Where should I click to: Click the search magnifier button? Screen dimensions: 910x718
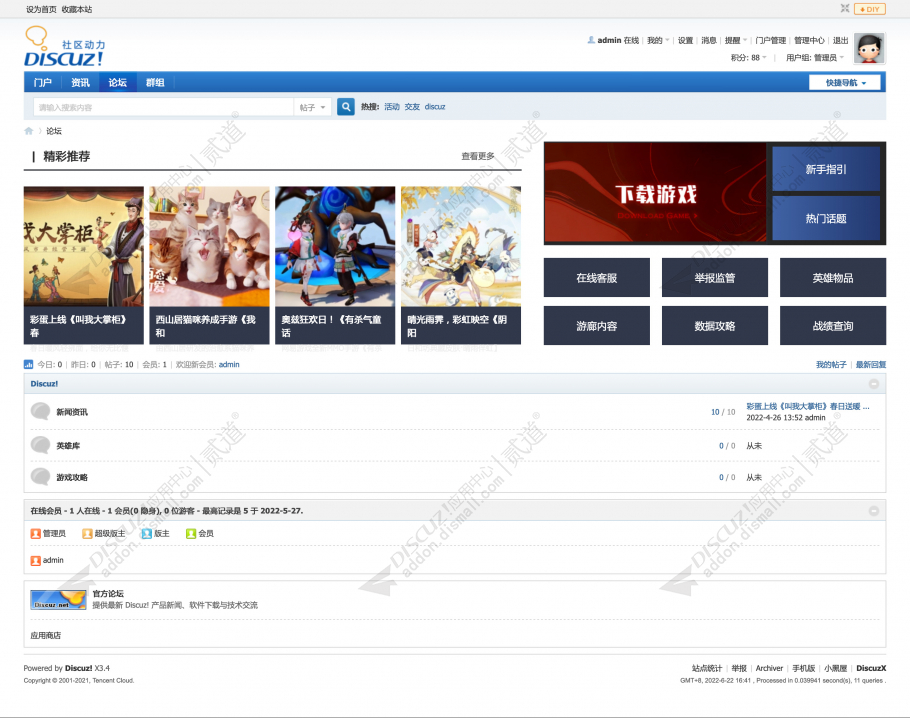click(346, 107)
